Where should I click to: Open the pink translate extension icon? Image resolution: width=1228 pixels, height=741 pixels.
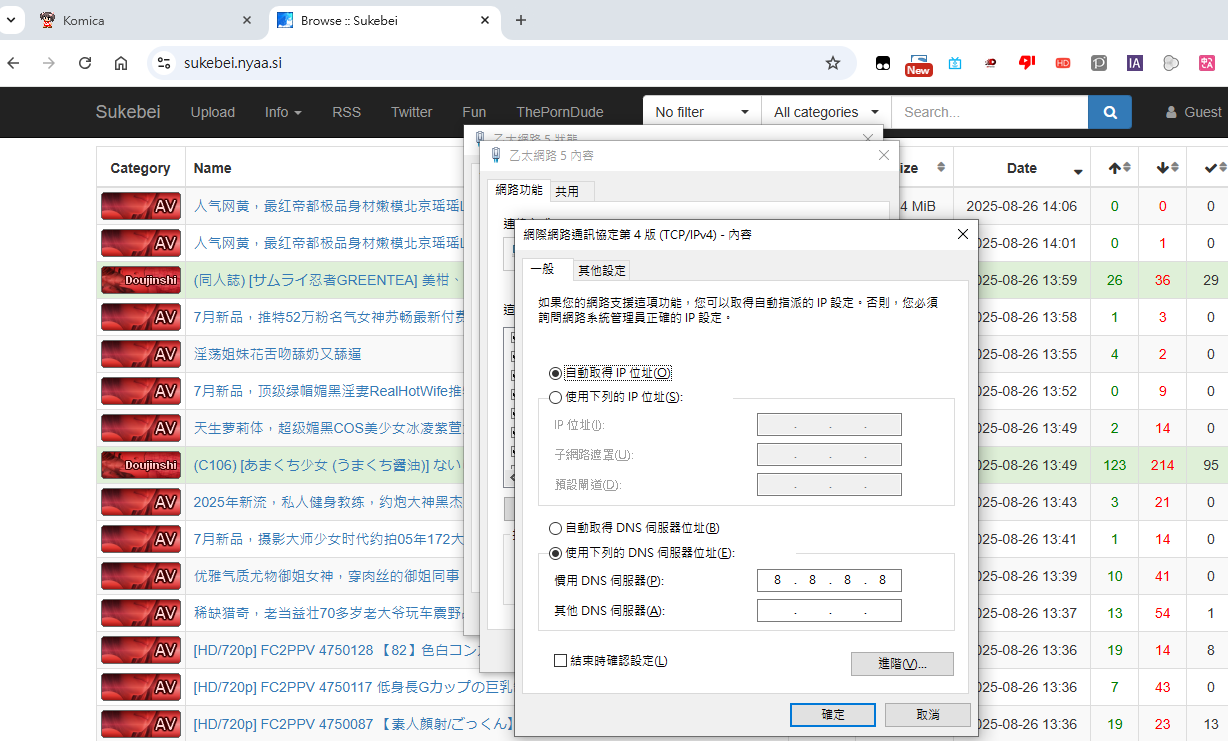click(x=1206, y=63)
